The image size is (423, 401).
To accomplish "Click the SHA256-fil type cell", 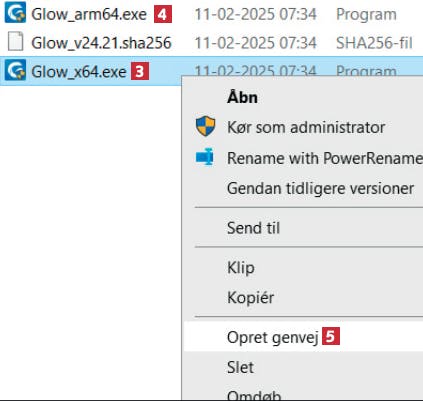I will pos(374,43).
